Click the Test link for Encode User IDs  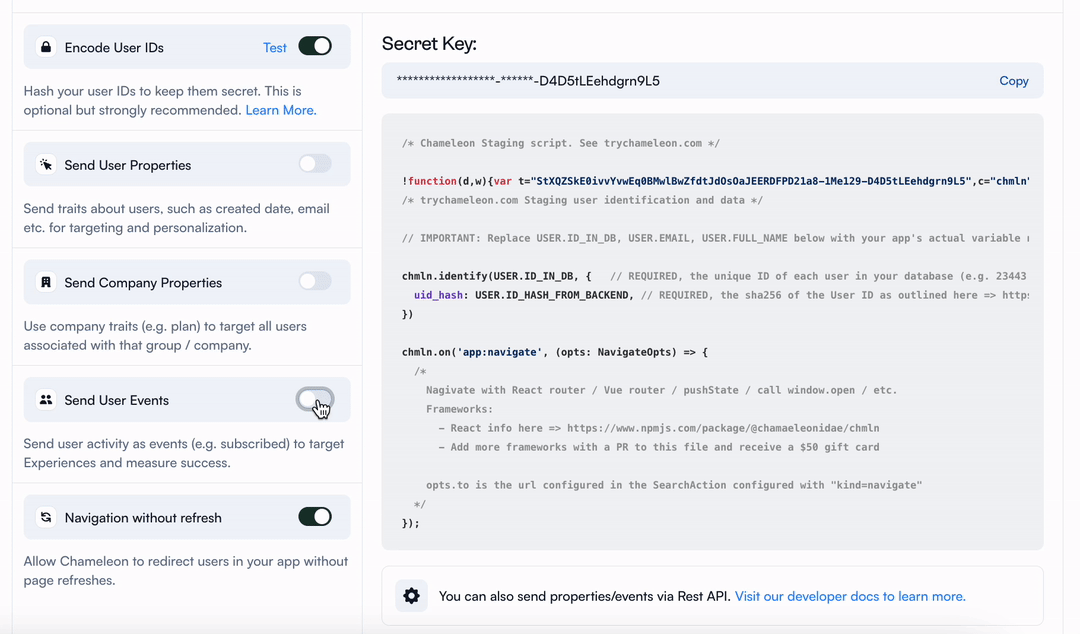(274, 48)
